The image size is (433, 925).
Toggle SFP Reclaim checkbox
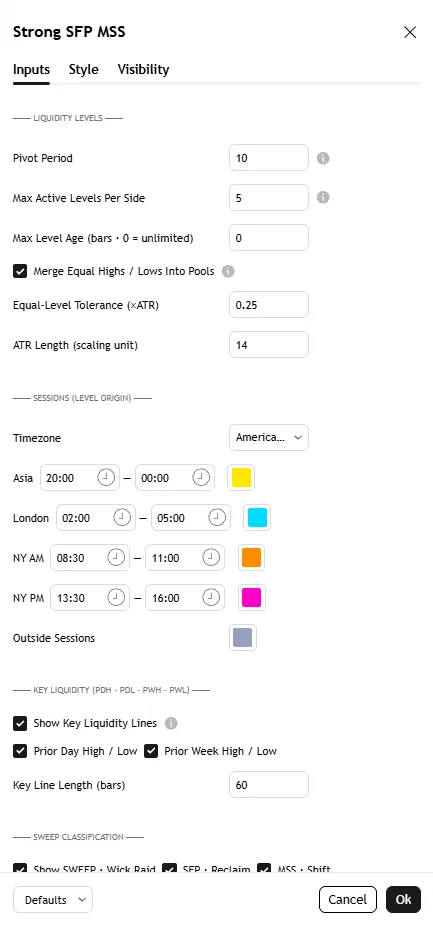170,868
